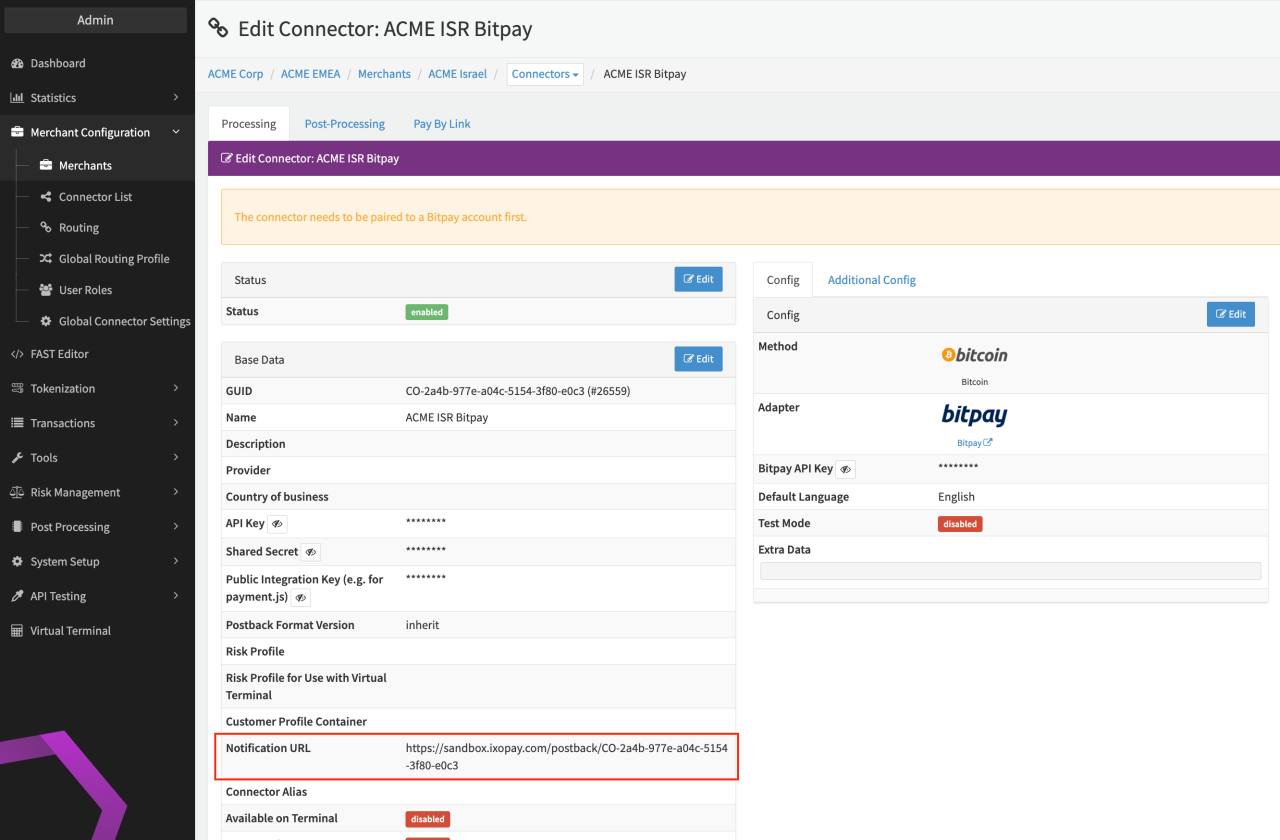Expand the Risk Management menu
Viewport: 1280px width, 840px height.
96,492
